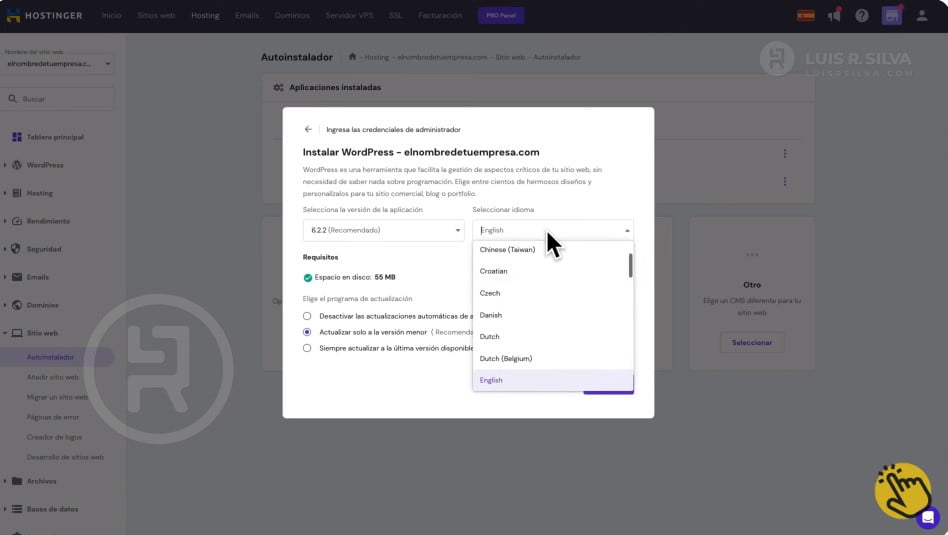Choose Chinese (Taiwan) from language list
This screenshot has width=948, height=535.
(553, 250)
